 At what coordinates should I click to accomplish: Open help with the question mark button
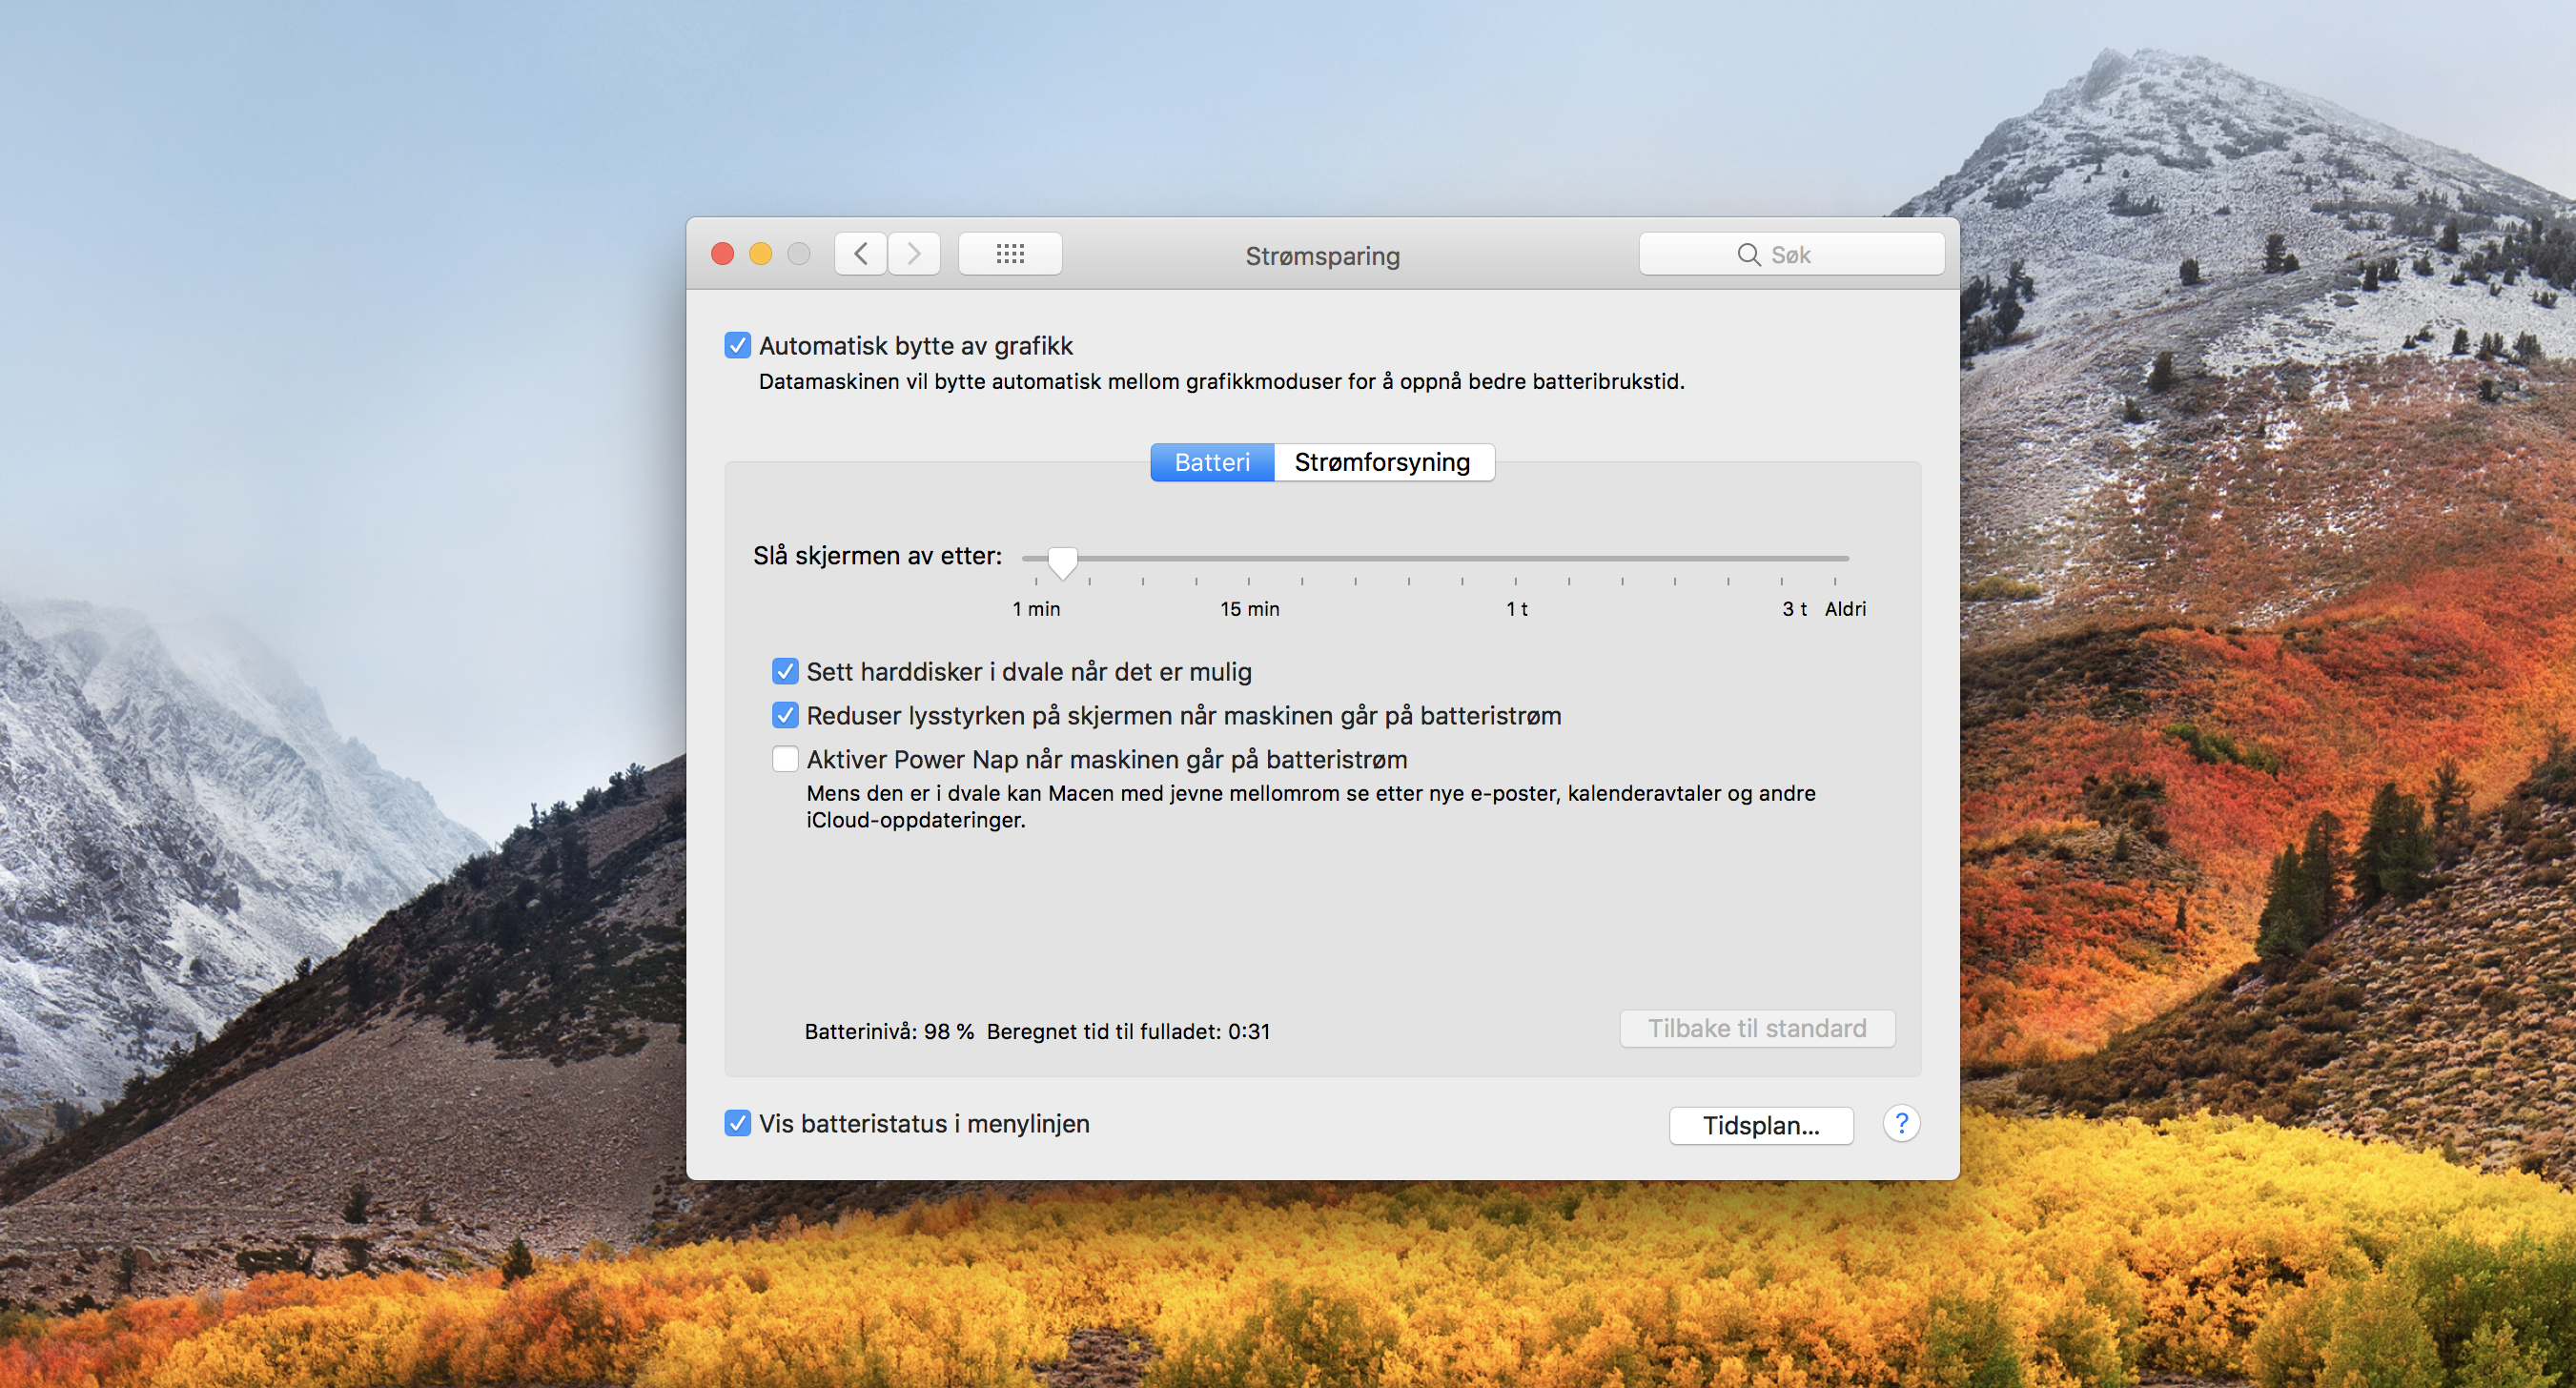pyautogui.click(x=1901, y=1124)
